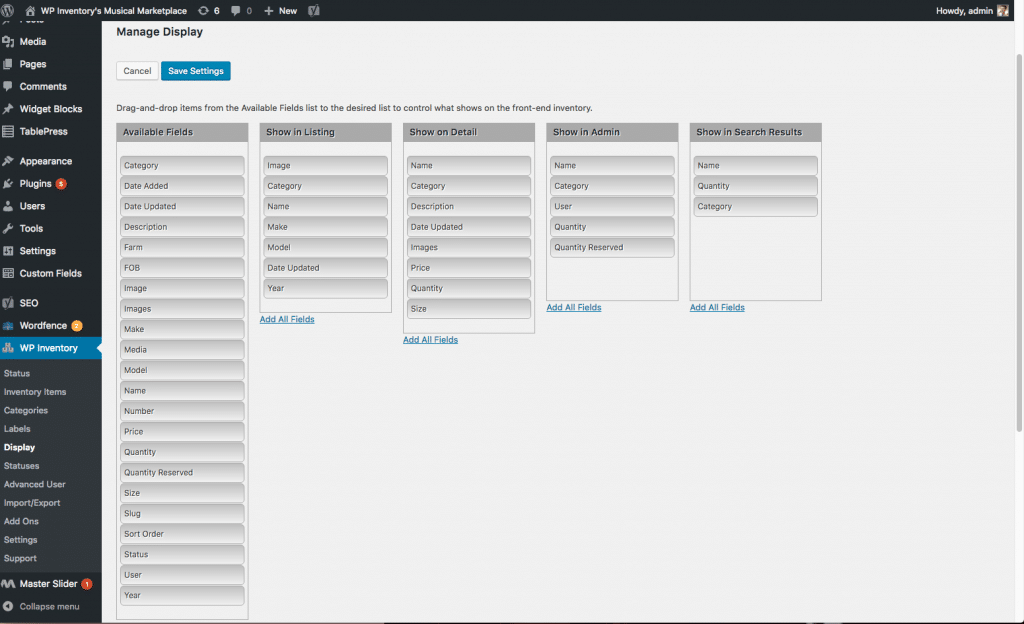Click the Save Settings button
The height and width of the screenshot is (624, 1024).
coord(195,70)
